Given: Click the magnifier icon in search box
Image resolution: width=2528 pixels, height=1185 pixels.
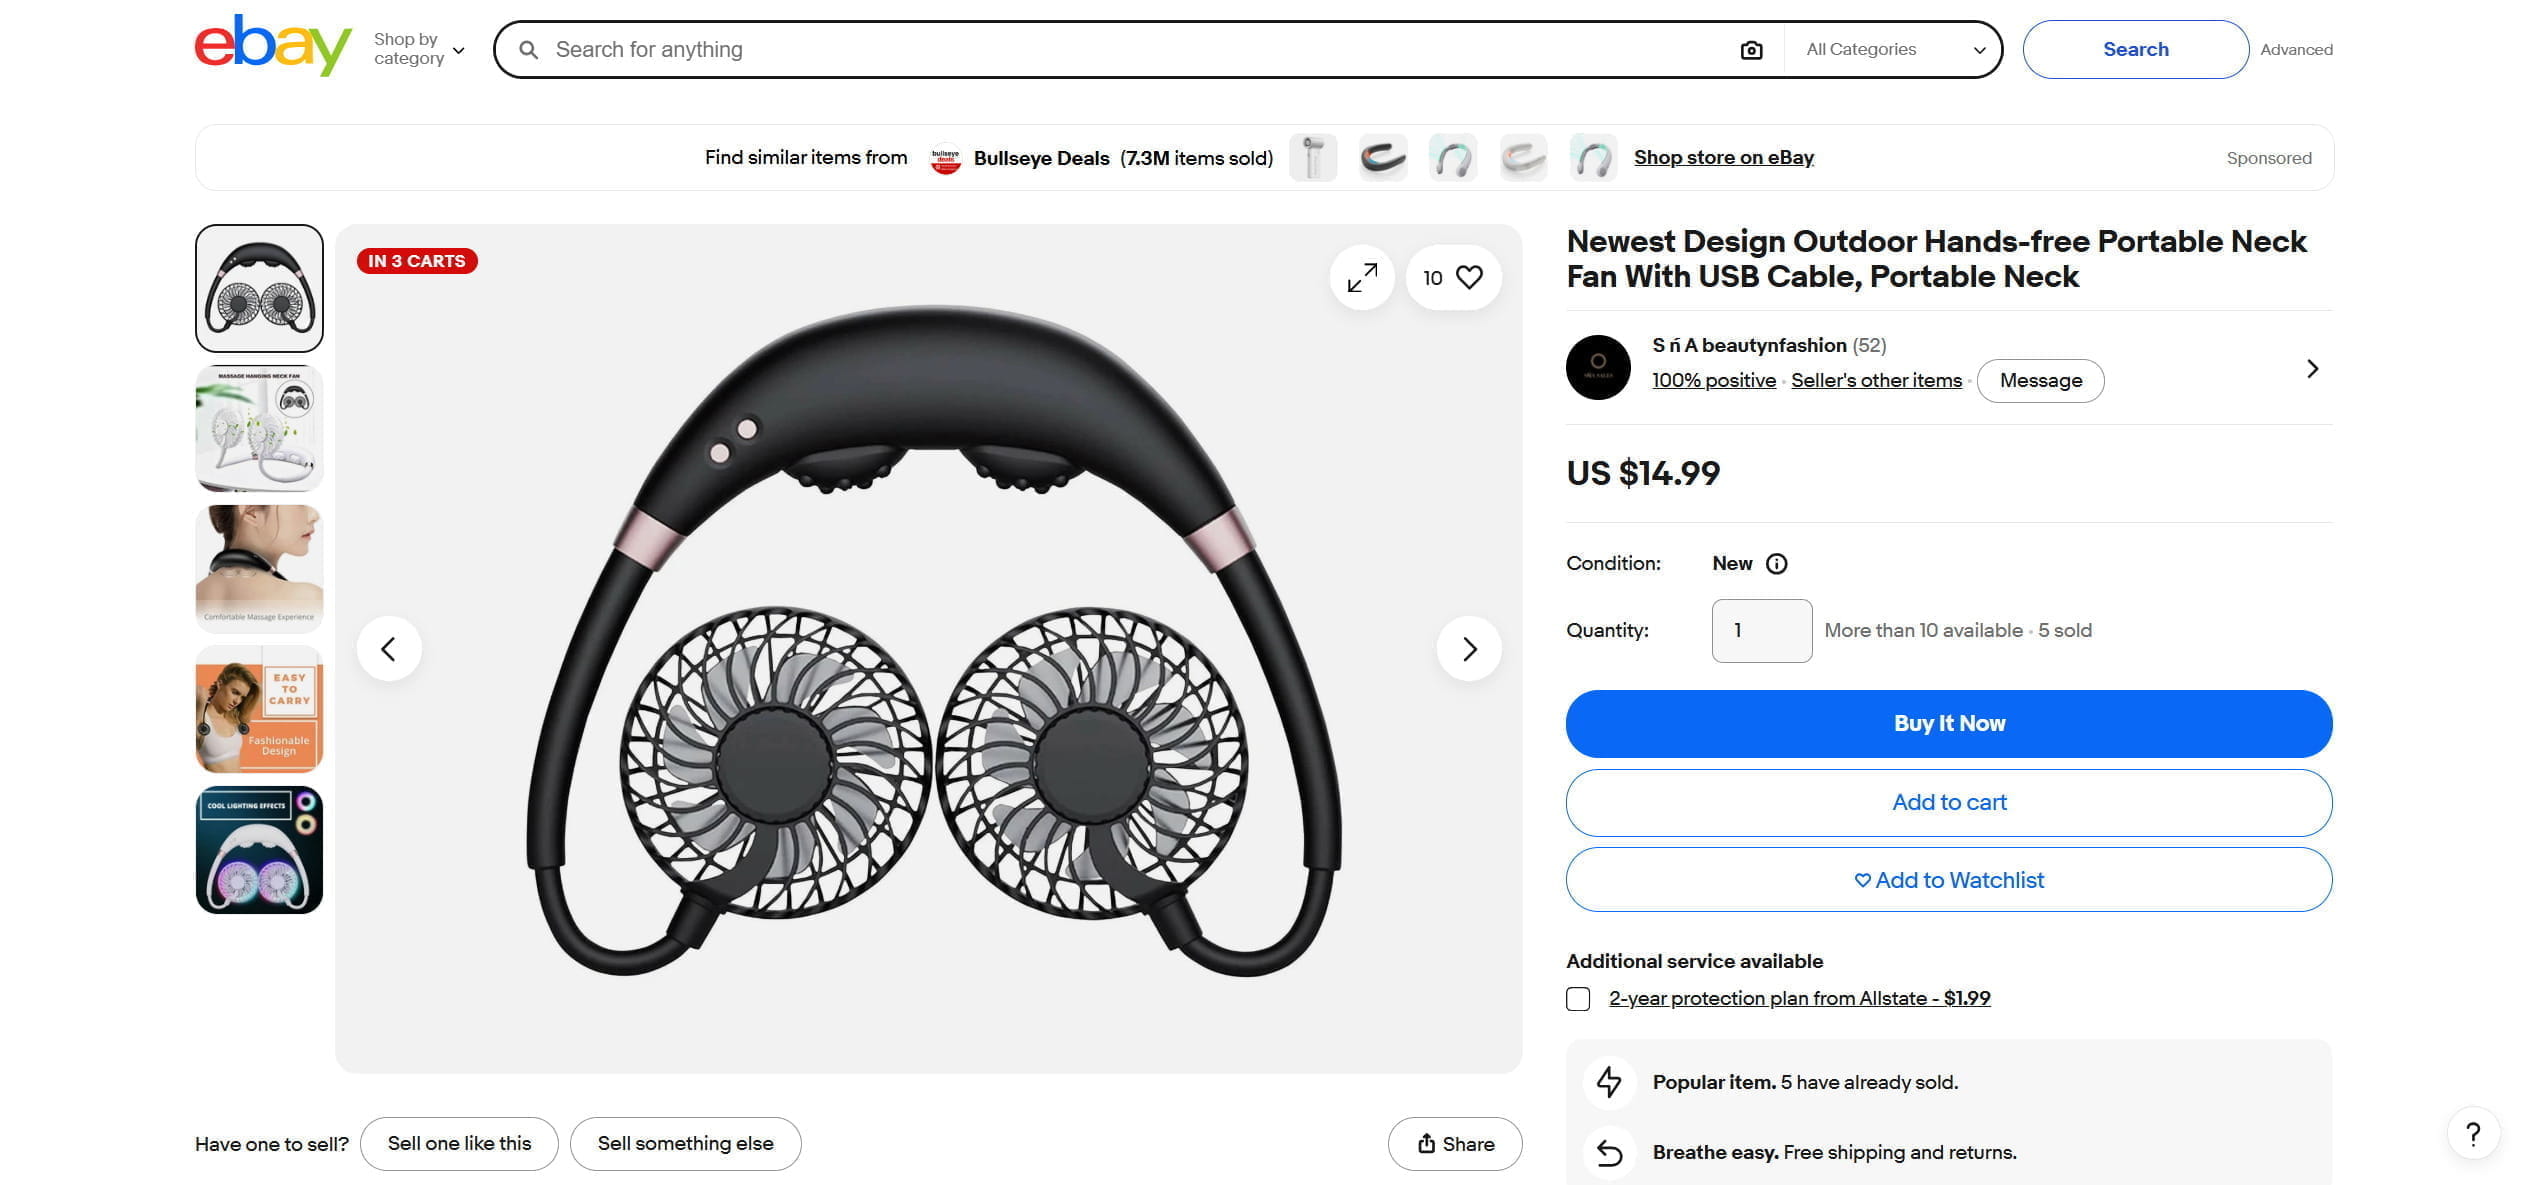Looking at the screenshot, I should (529, 50).
